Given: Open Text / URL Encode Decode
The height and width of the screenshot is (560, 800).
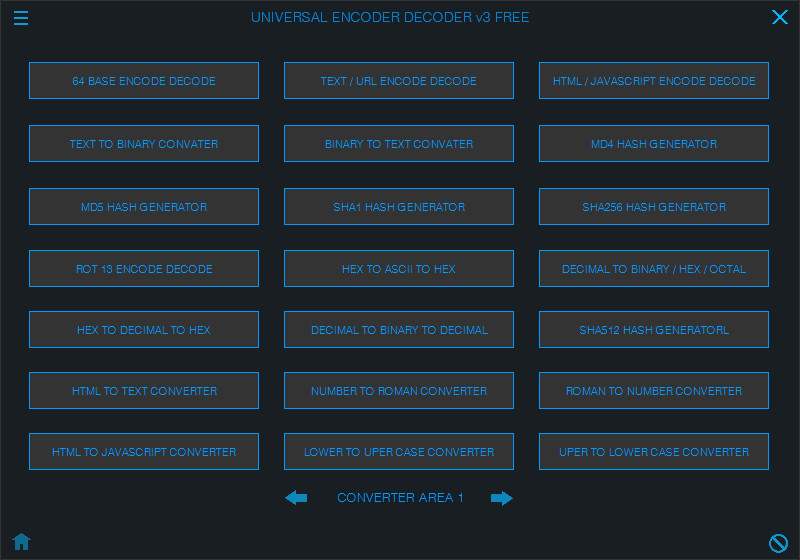Looking at the screenshot, I should point(399,81).
